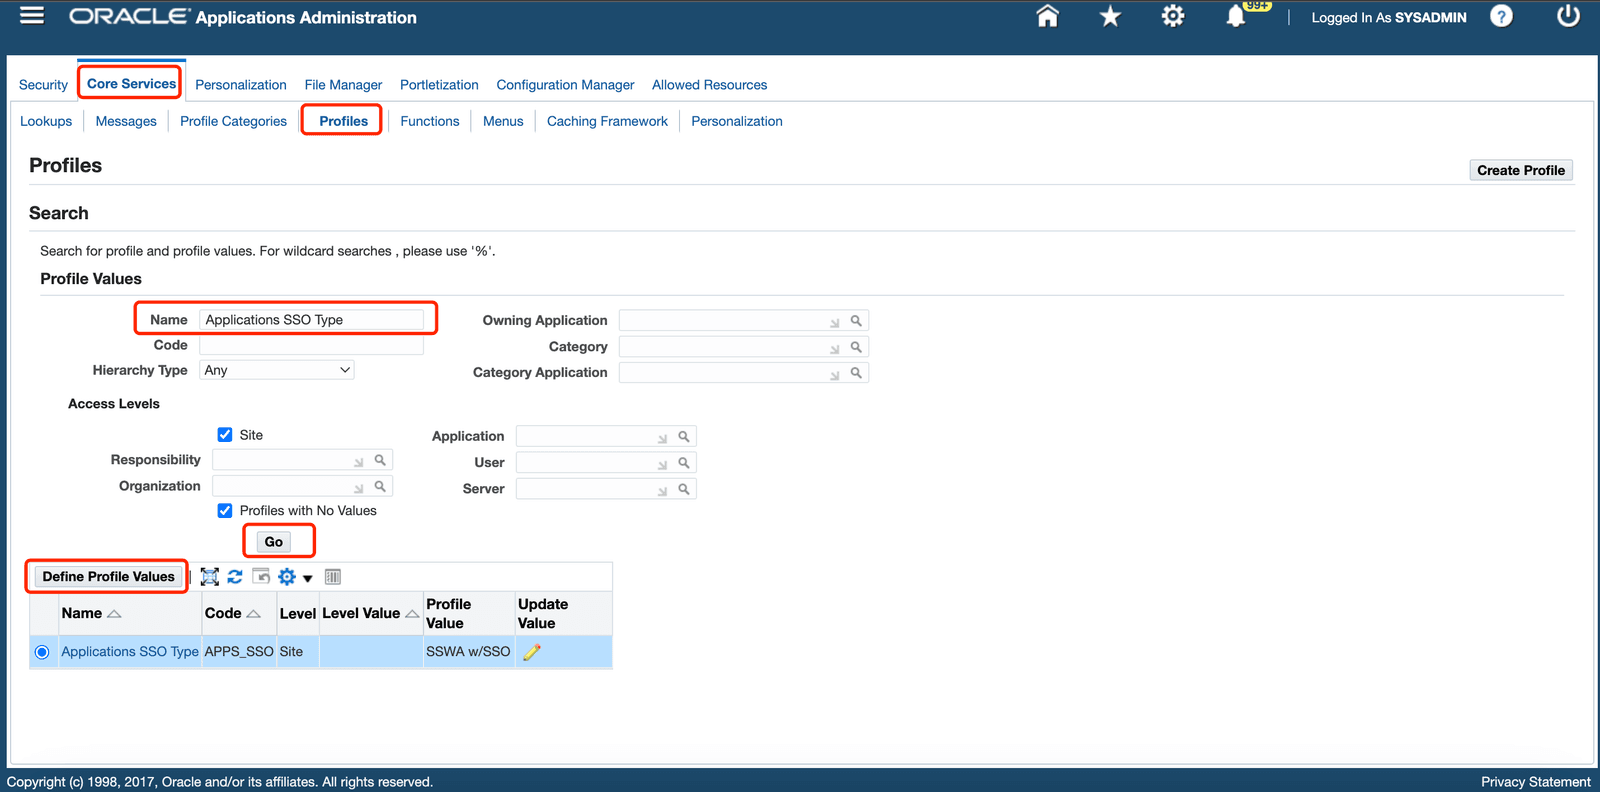
Task: Click the Logout power icon
Action: click(x=1568, y=16)
